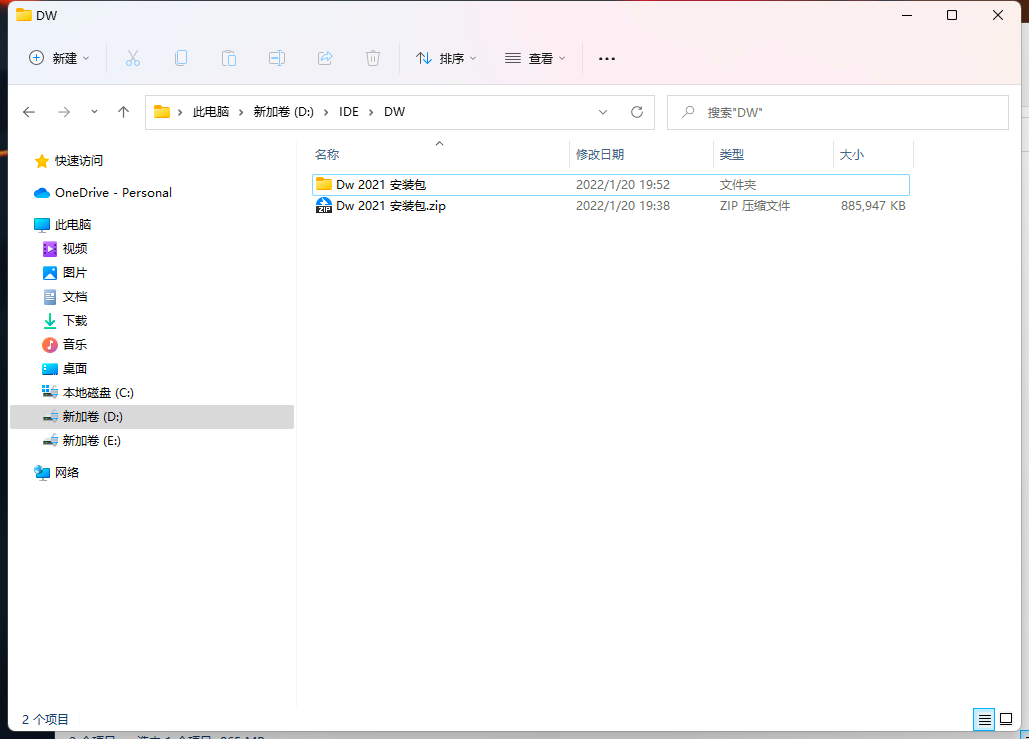This screenshot has width=1029, height=739.
Task: Go forward with the right arrow
Action: (x=64, y=112)
